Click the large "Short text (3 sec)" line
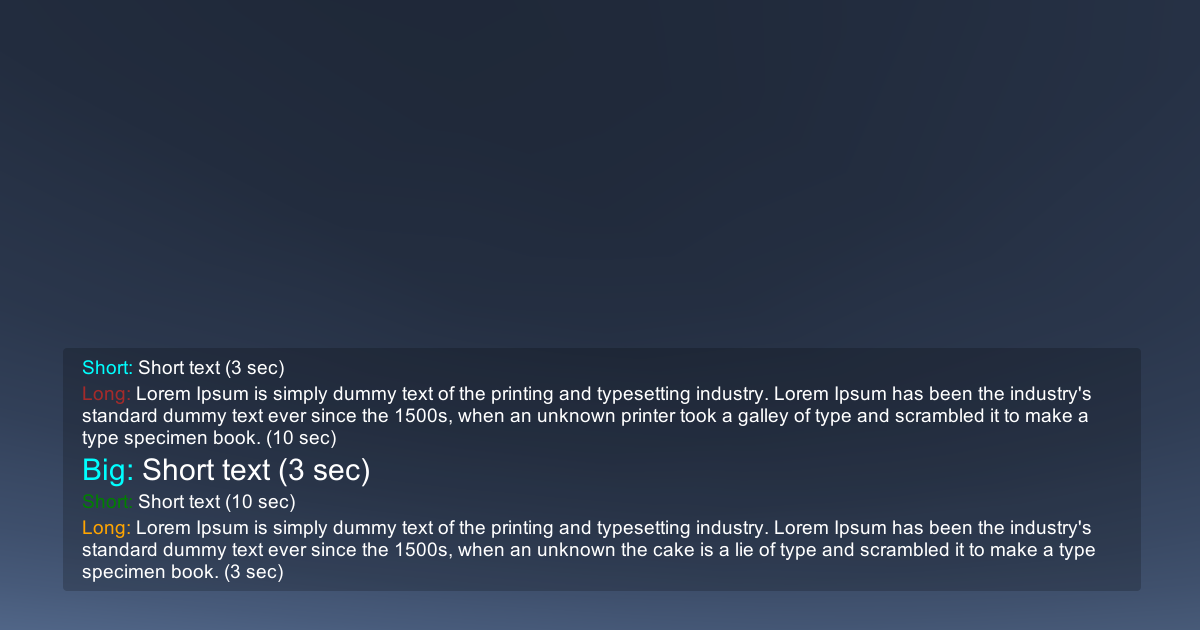Screen dimensions: 1200x630 pyautogui.click(x=256, y=470)
